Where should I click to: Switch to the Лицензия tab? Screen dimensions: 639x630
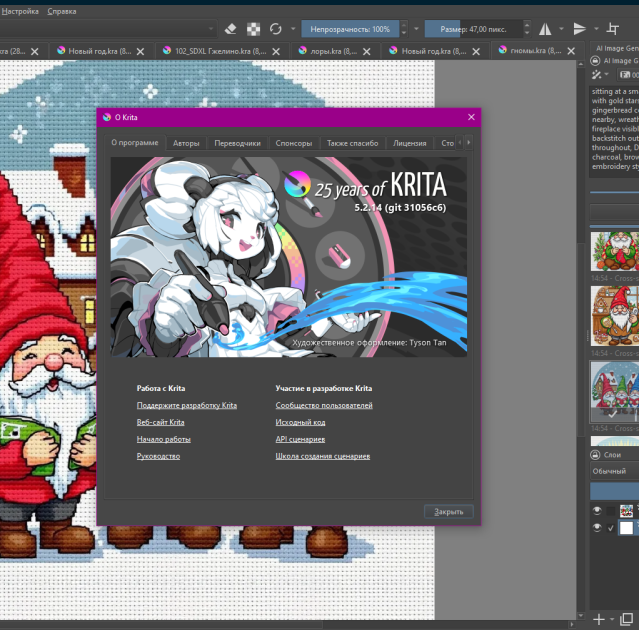(410, 143)
